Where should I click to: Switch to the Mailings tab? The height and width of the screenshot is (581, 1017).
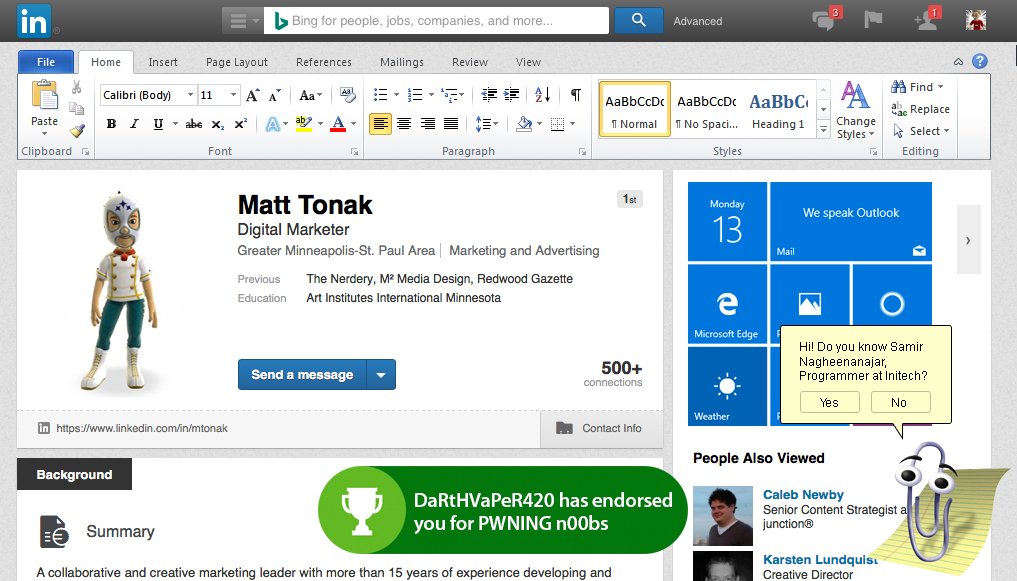point(401,62)
